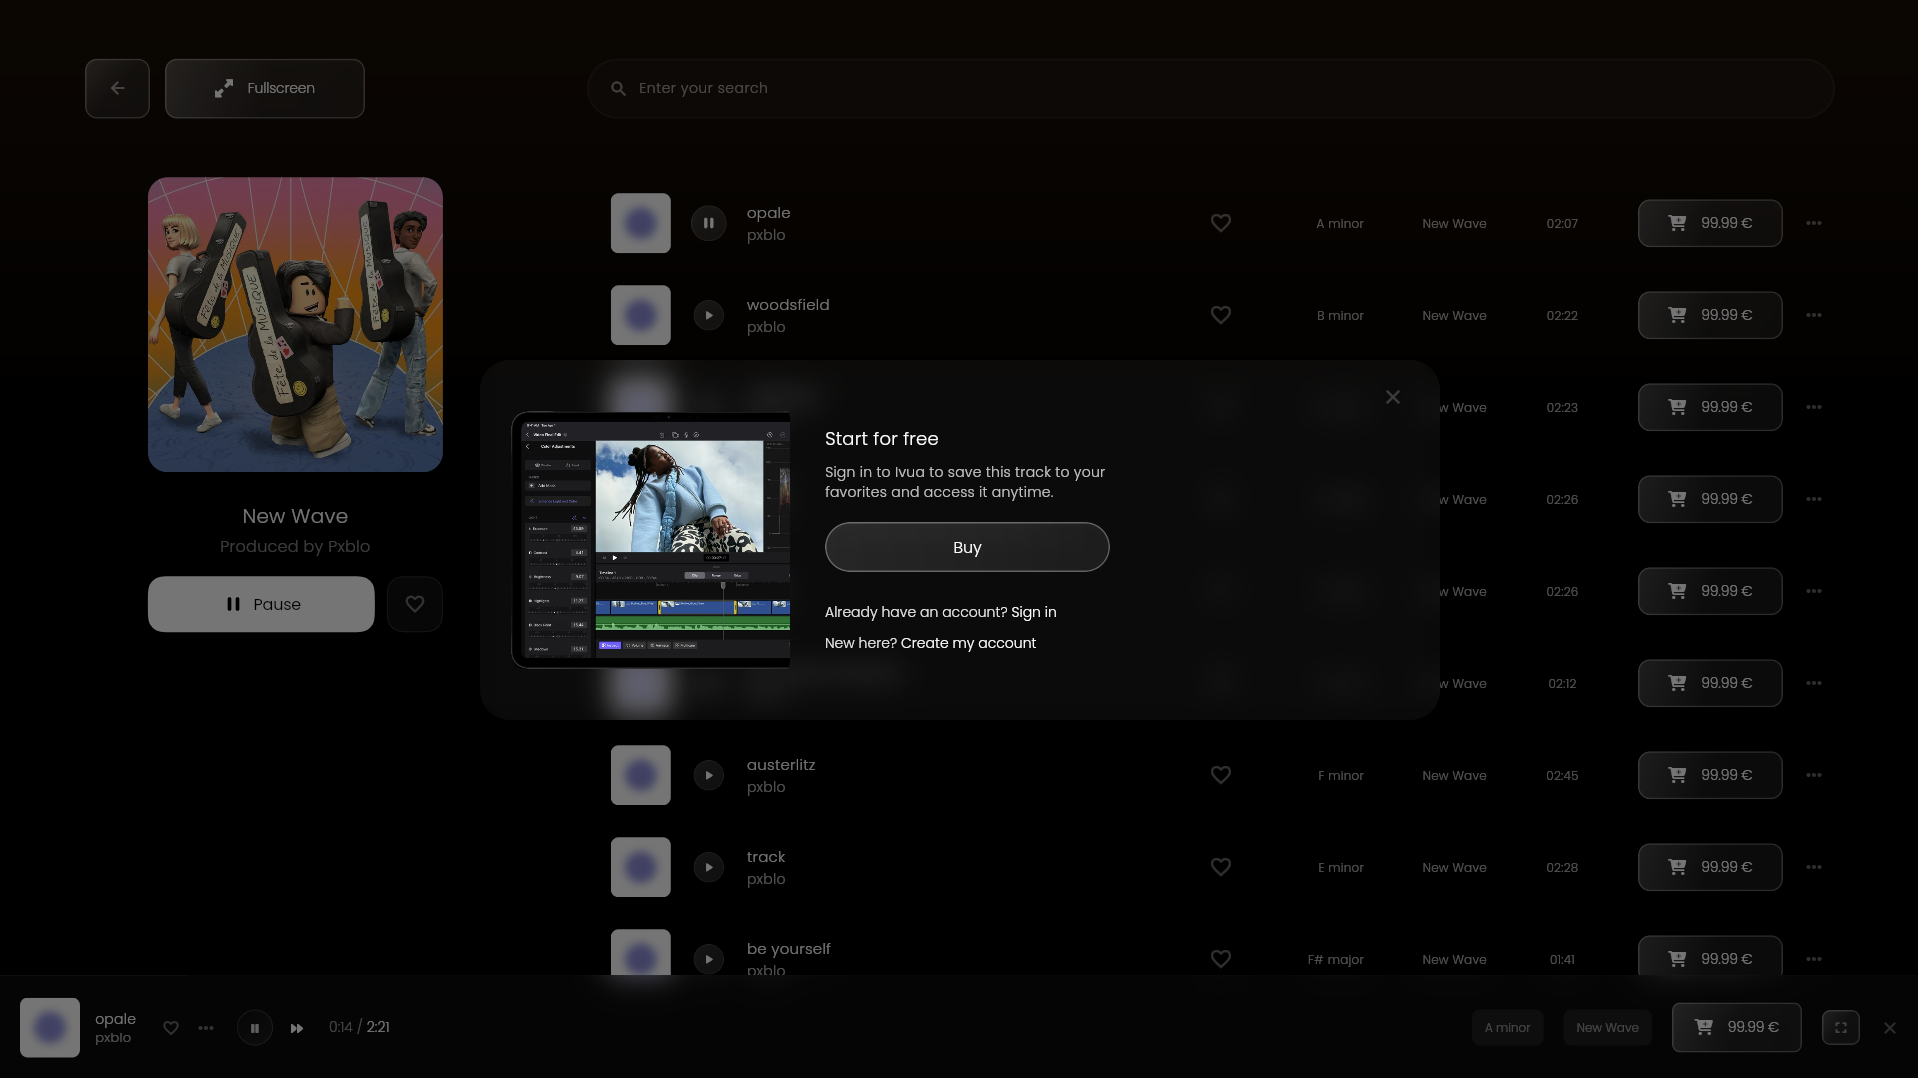Open more options for austerlitz row
1918x1078 pixels.
coord(1814,775)
